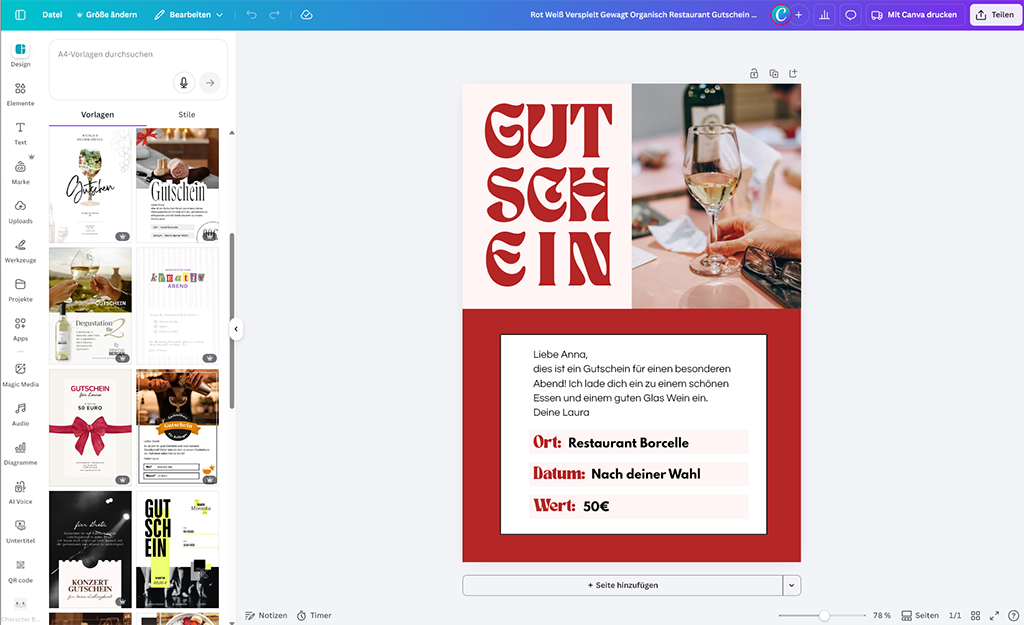
Task: Check cloud save status icon
Action: (x=306, y=14)
